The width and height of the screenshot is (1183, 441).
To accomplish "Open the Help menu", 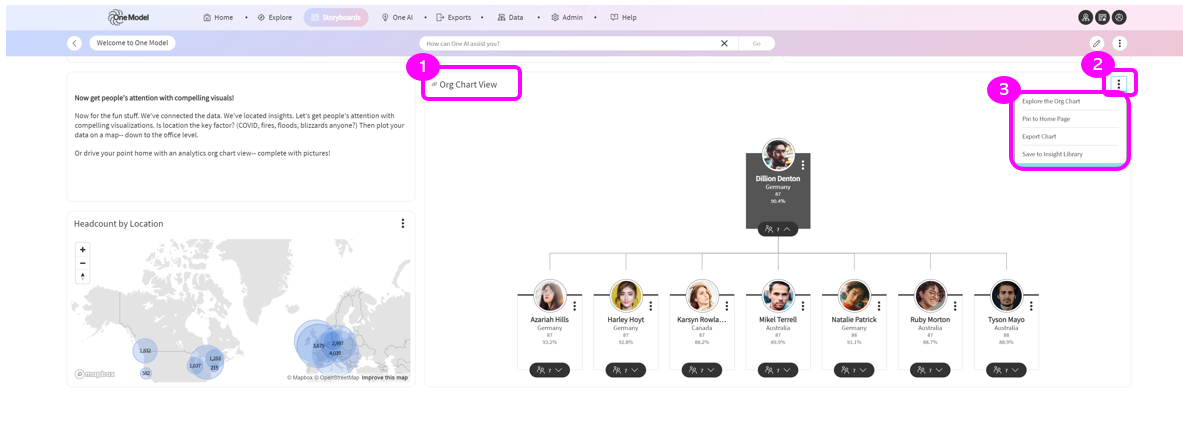I will [624, 17].
